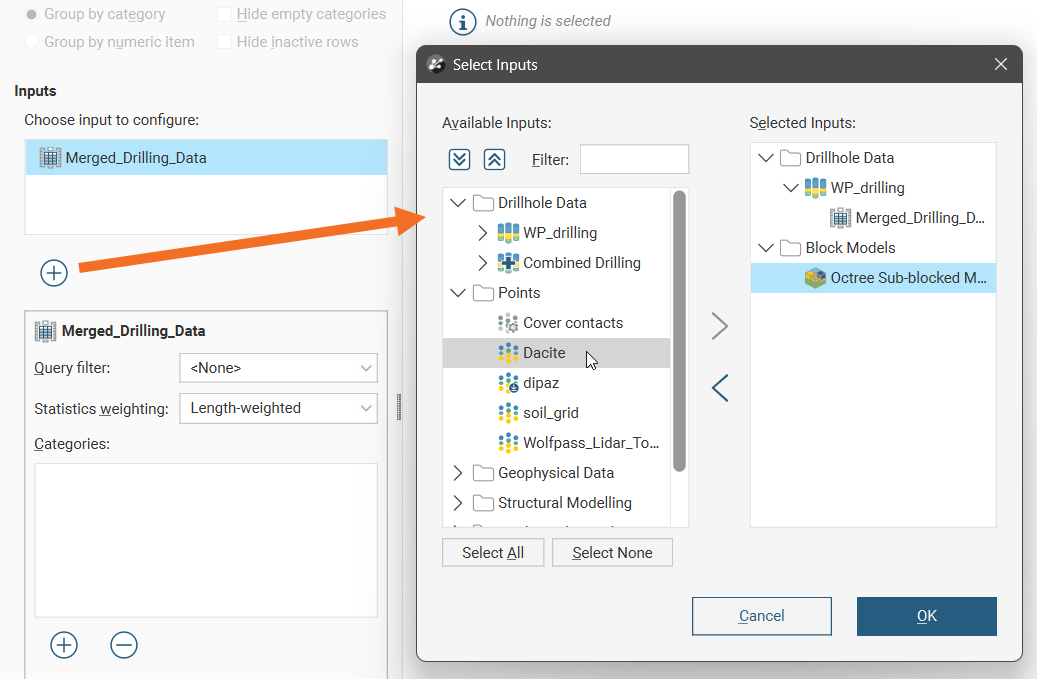Click the left arrow to remove input
Screen dimensions: 1037x679
720,388
